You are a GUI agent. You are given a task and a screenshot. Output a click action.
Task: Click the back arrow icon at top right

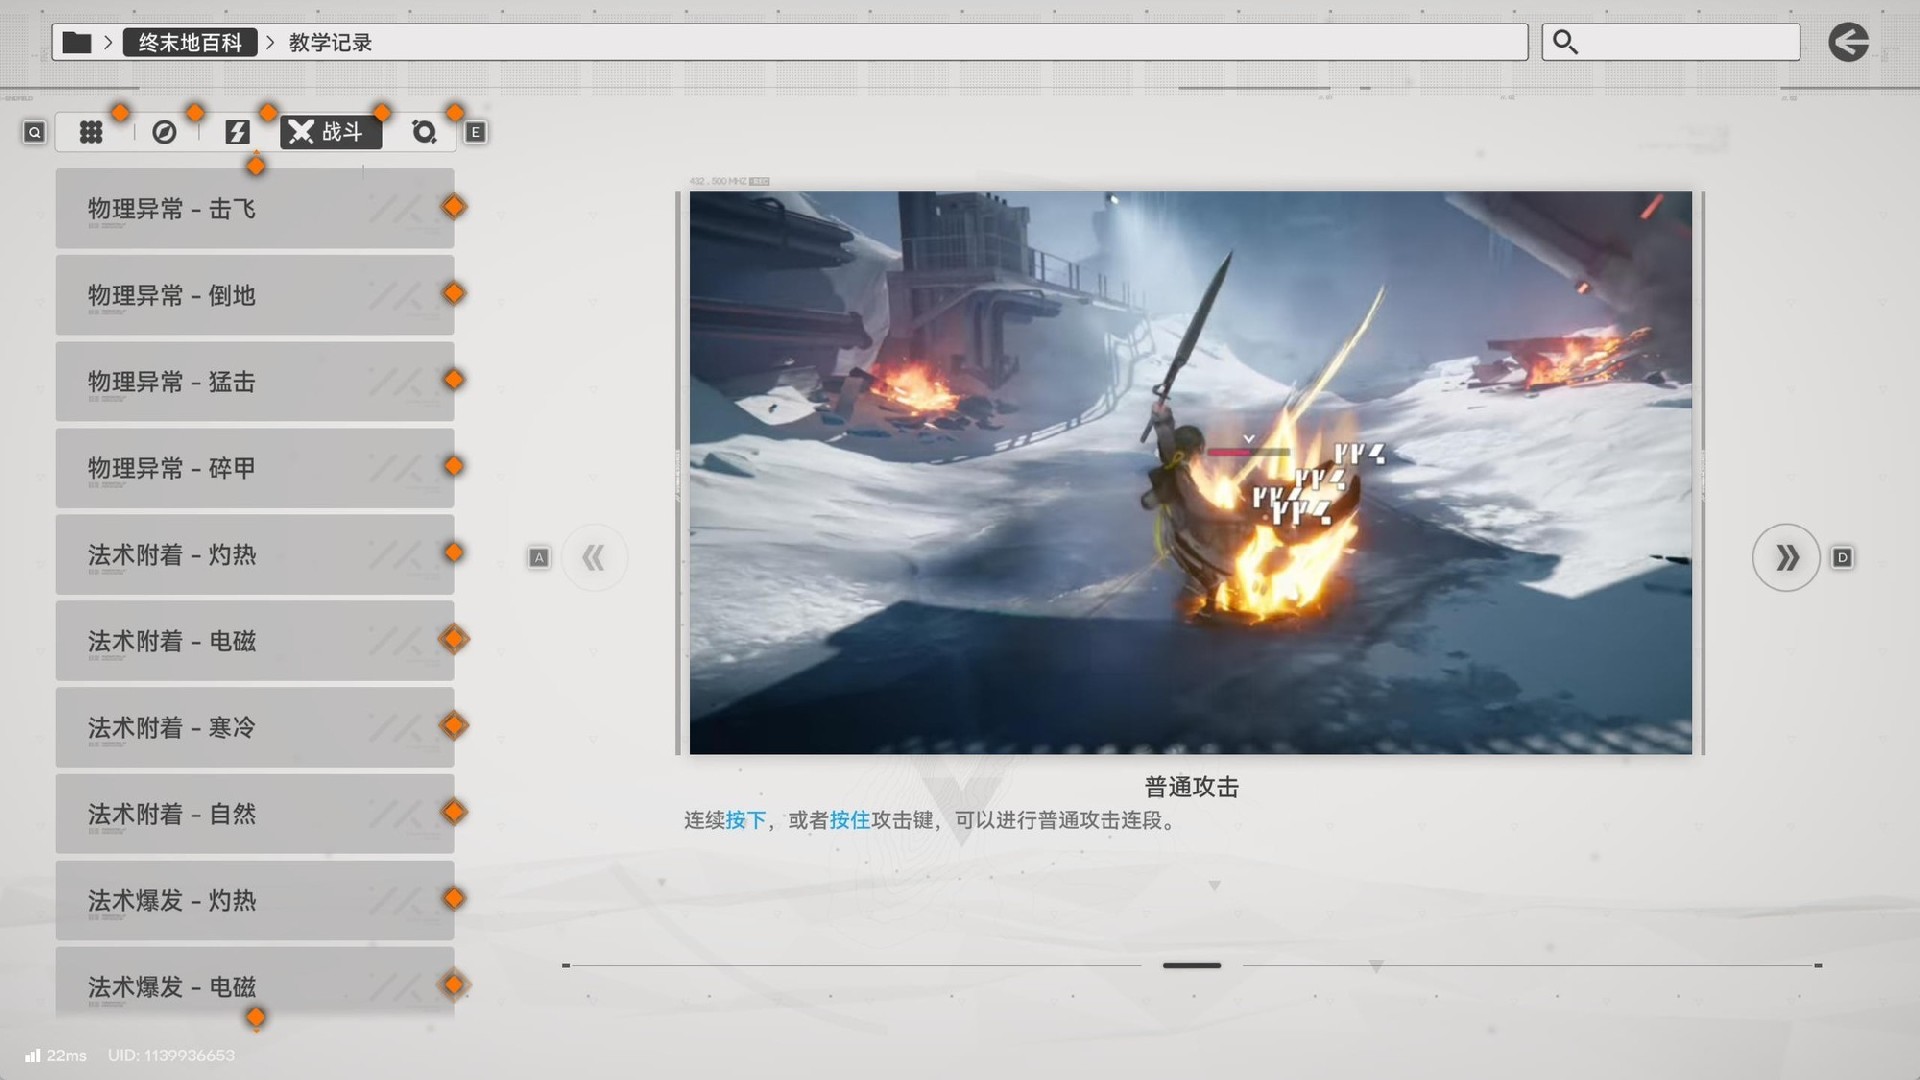1848,42
